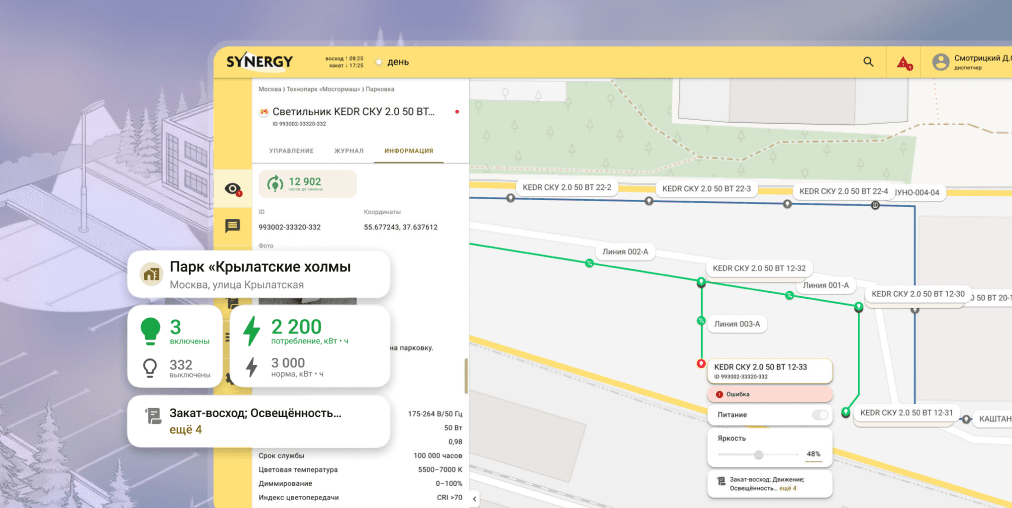
Task: Click the gray pin next to КАШТАН
Action: coord(966,419)
